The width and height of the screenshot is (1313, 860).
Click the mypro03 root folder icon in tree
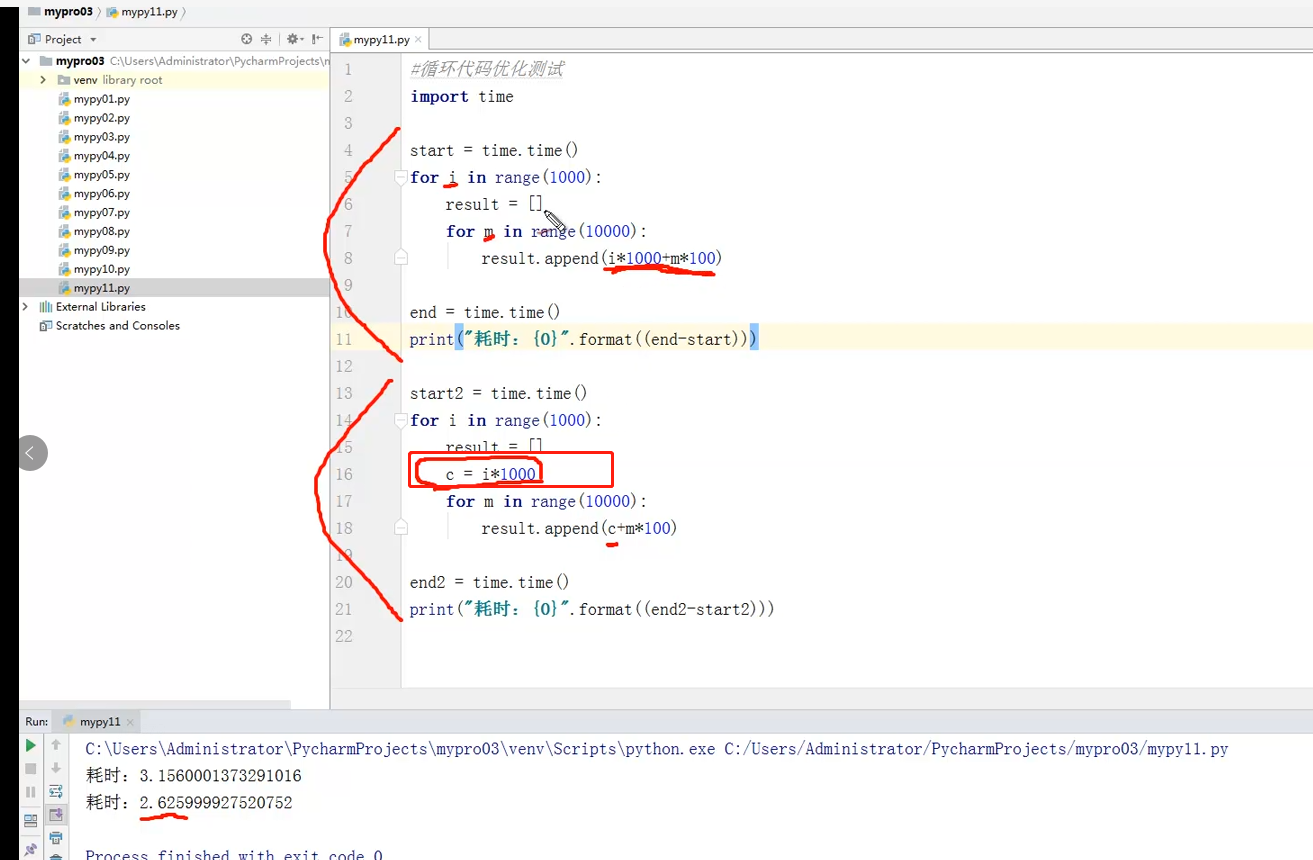click(45, 61)
